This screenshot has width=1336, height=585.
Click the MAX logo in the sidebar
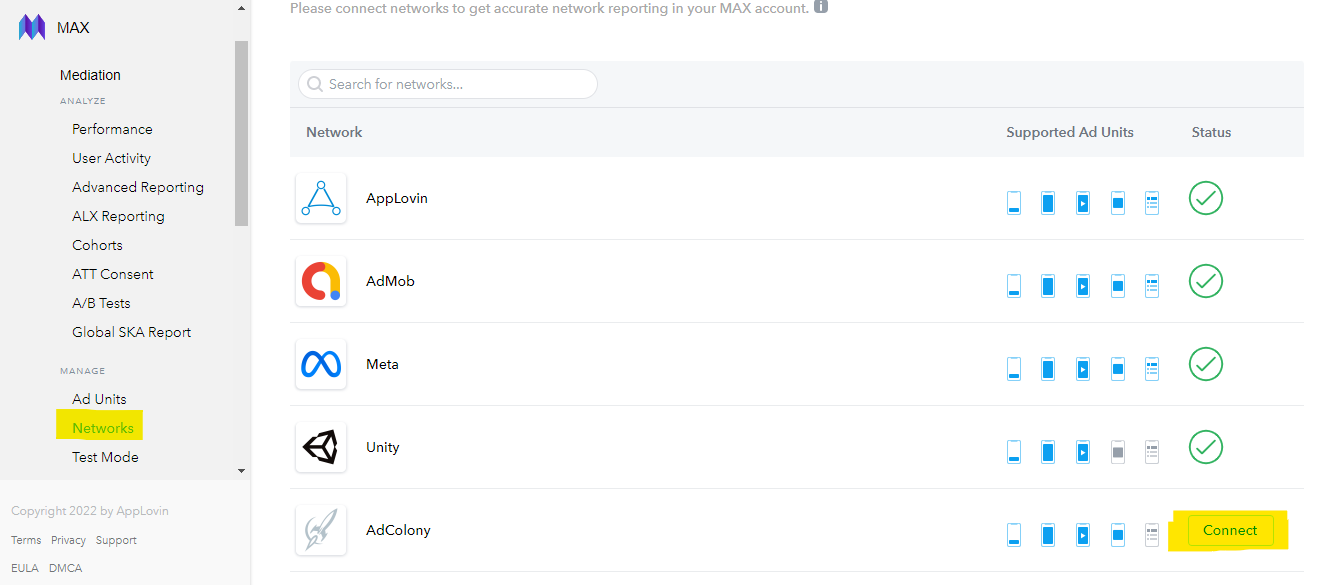point(32,27)
